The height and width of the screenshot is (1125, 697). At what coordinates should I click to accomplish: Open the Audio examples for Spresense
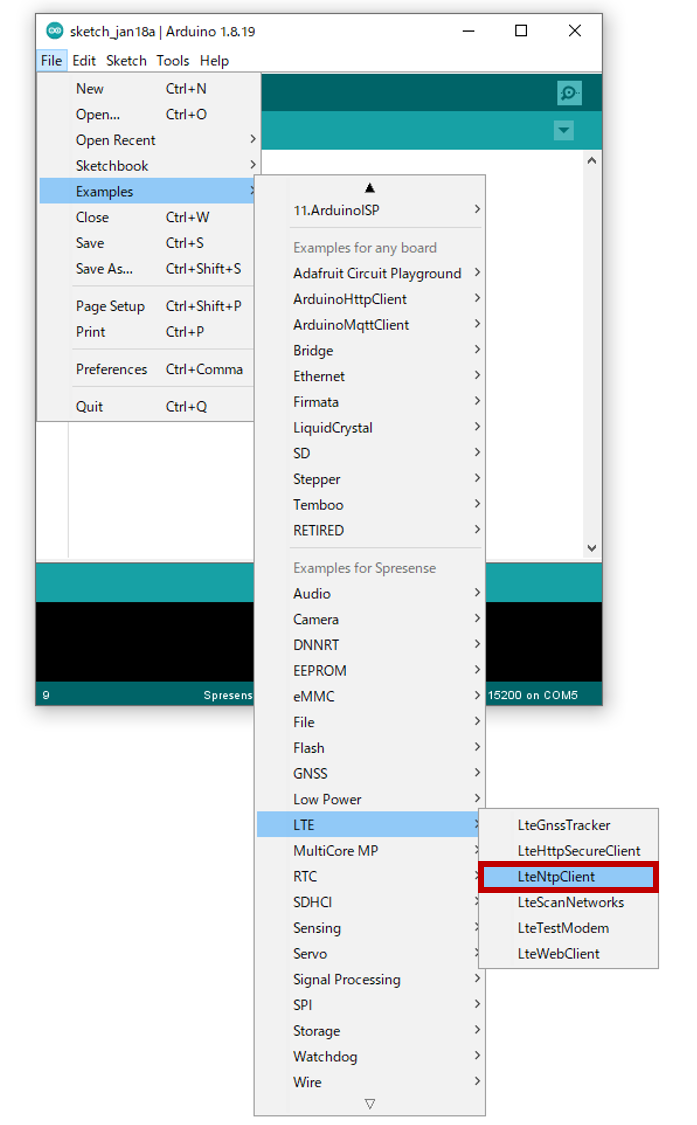[x=370, y=594]
